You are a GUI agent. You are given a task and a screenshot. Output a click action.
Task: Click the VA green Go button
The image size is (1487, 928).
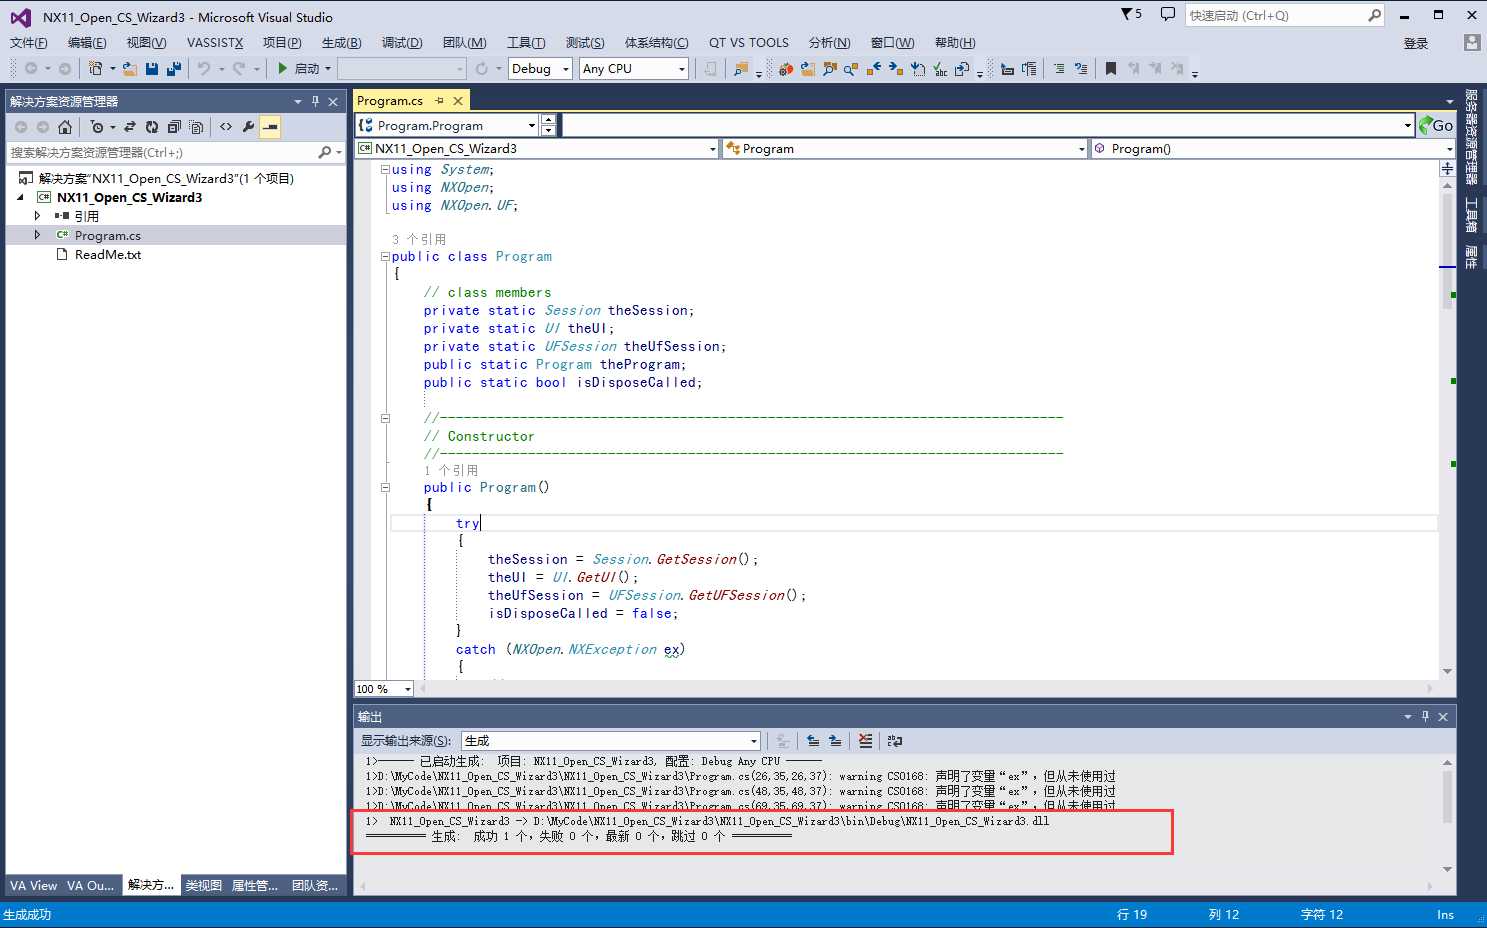(x=1436, y=125)
